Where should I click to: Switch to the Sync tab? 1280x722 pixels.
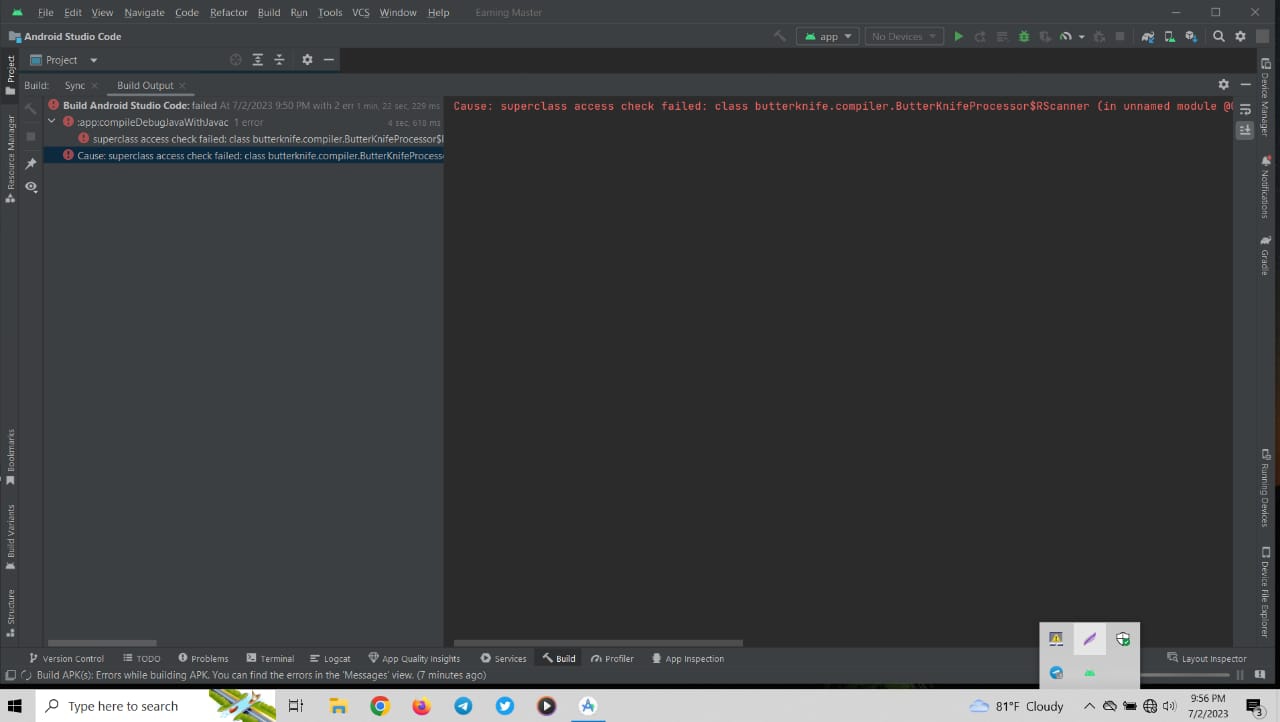tap(74, 86)
